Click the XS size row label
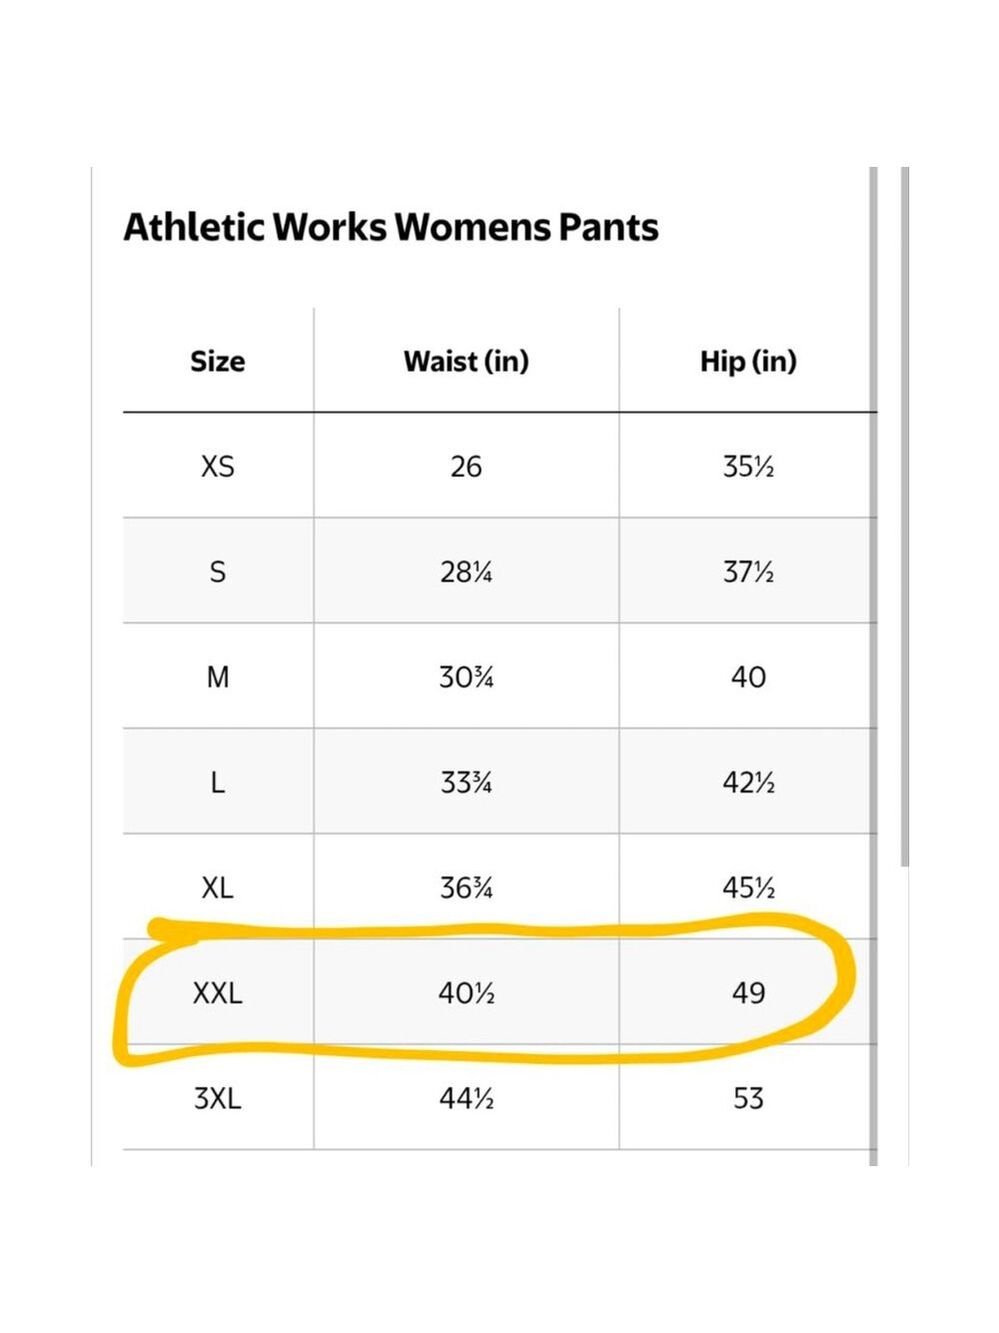This screenshot has height=1333, width=999. 217,467
